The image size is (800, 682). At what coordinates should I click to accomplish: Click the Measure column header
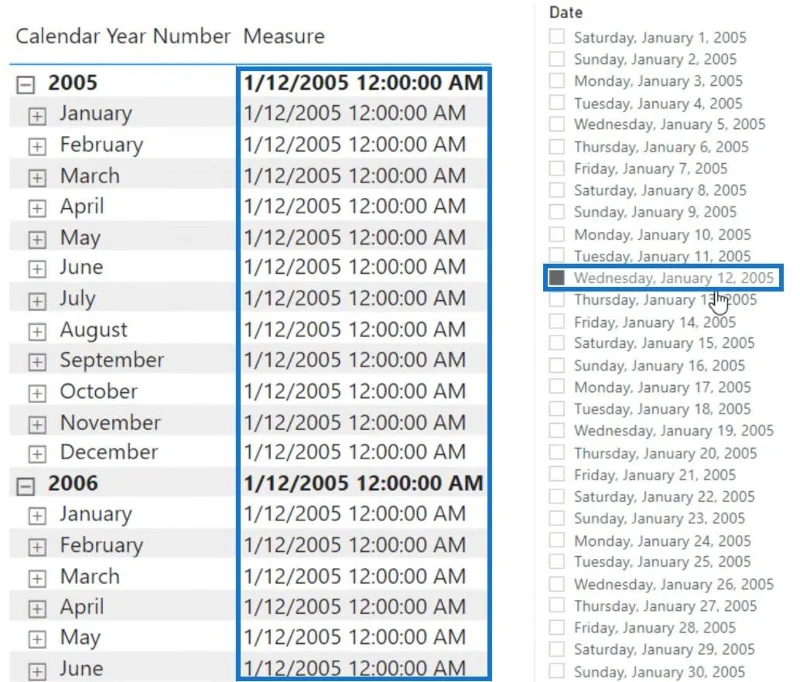pyautogui.click(x=284, y=36)
